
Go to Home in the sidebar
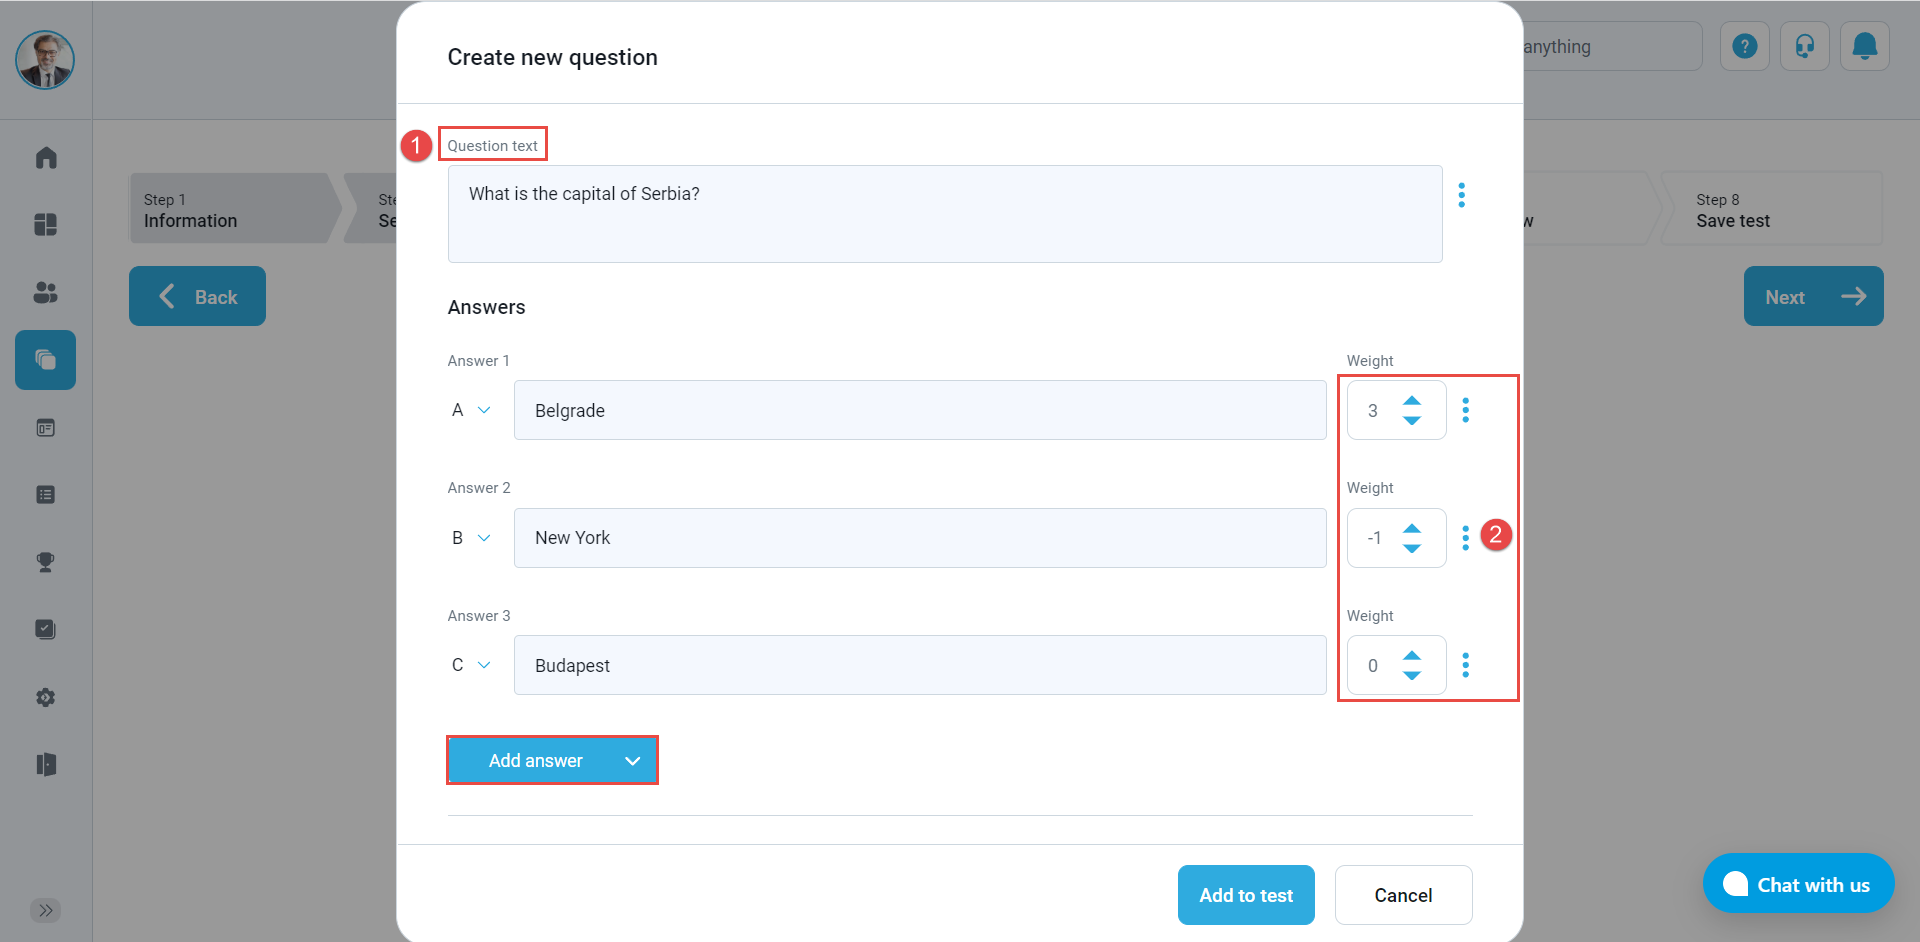point(46,158)
